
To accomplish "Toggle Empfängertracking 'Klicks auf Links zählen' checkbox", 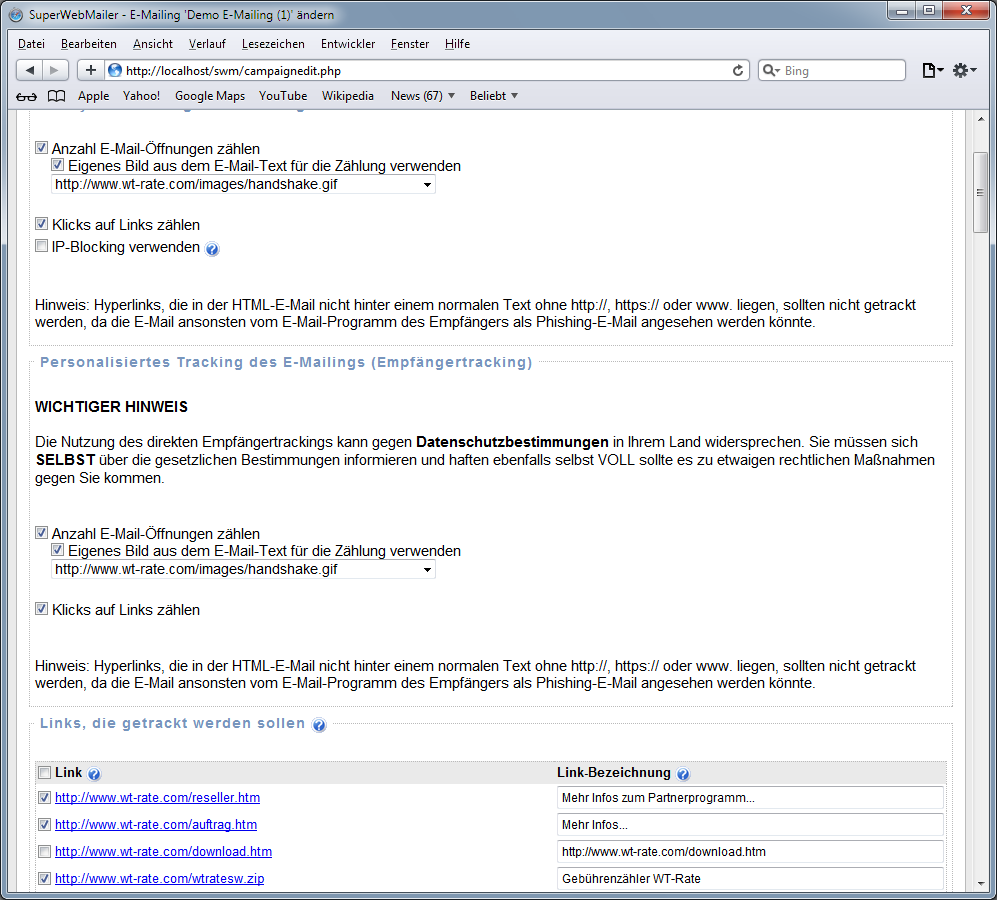I will (x=41, y=608).
